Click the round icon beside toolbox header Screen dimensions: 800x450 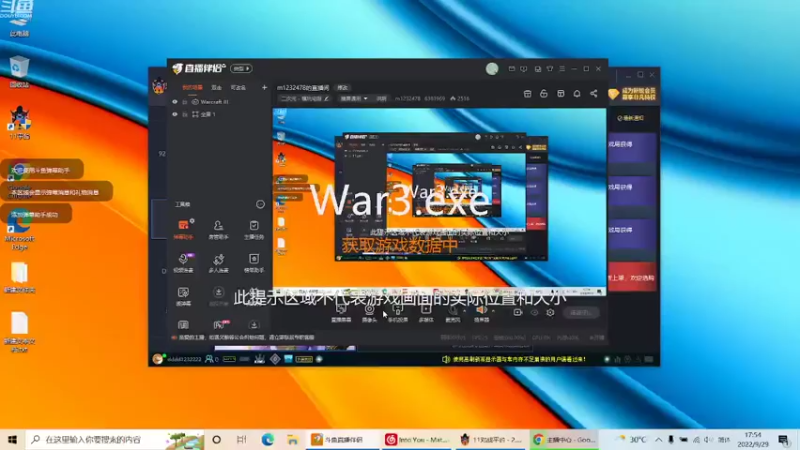tap(260, 204)
